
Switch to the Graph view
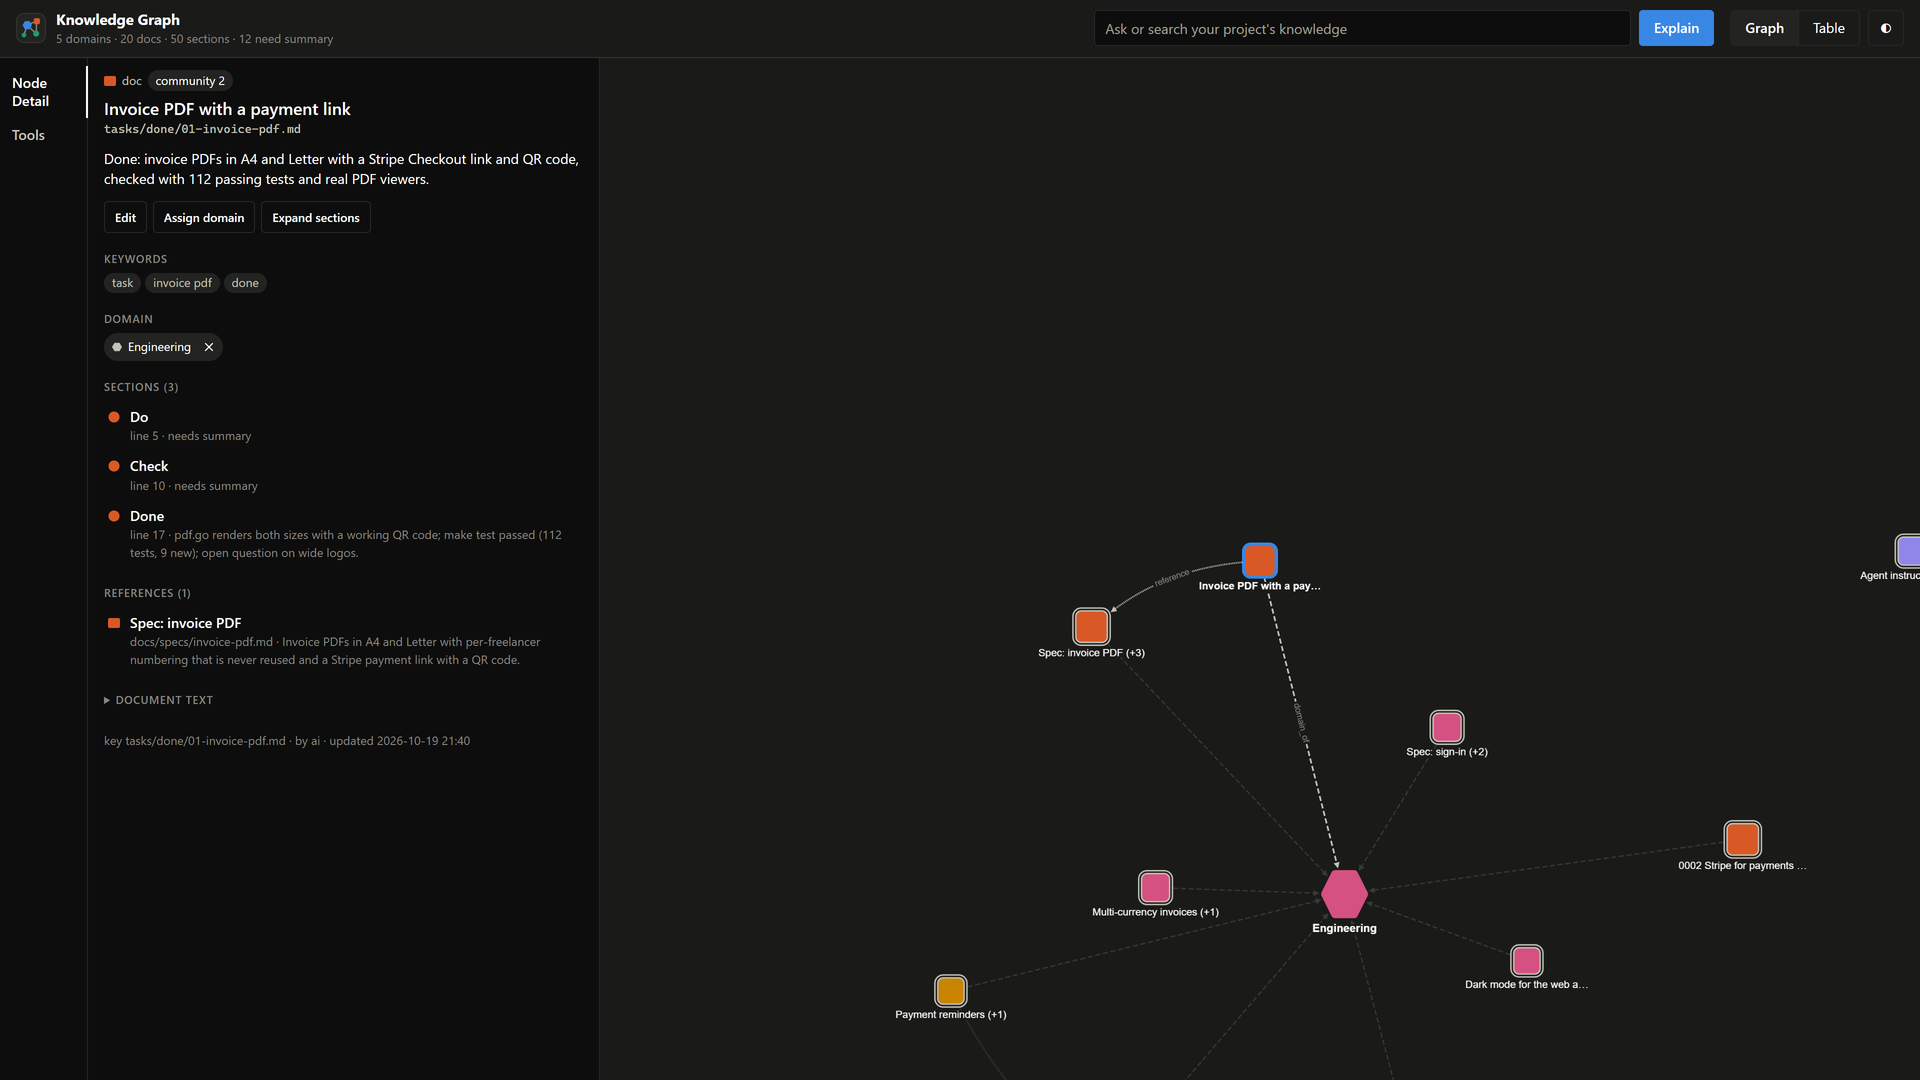1764,28
